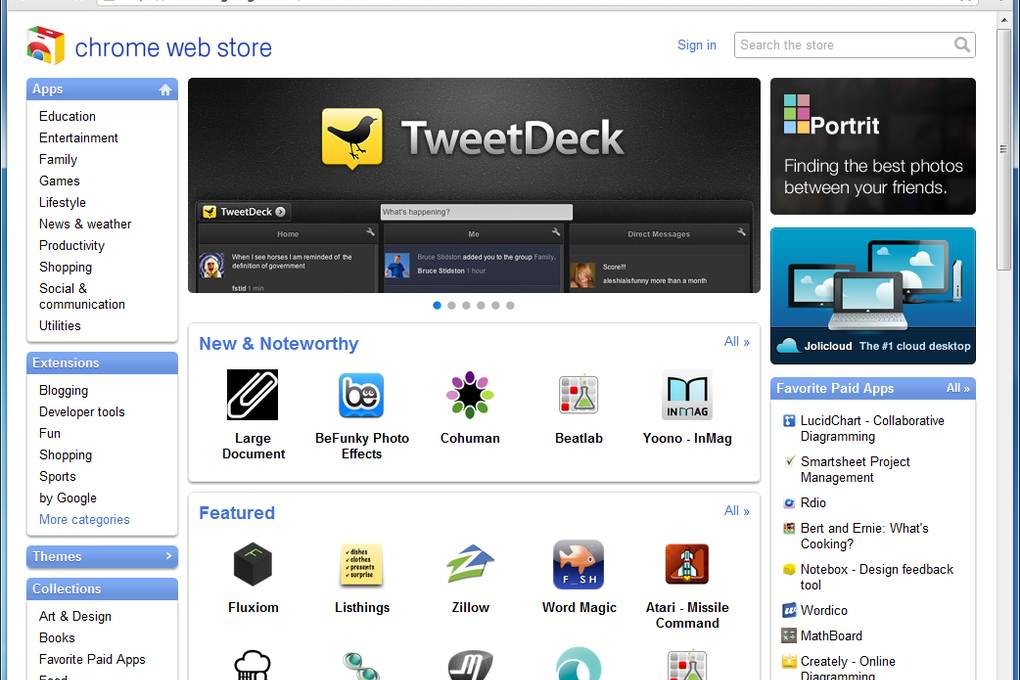Open the BeFunky Photo Effects icon
The image size is (1020, 680).
click(361, 395)
